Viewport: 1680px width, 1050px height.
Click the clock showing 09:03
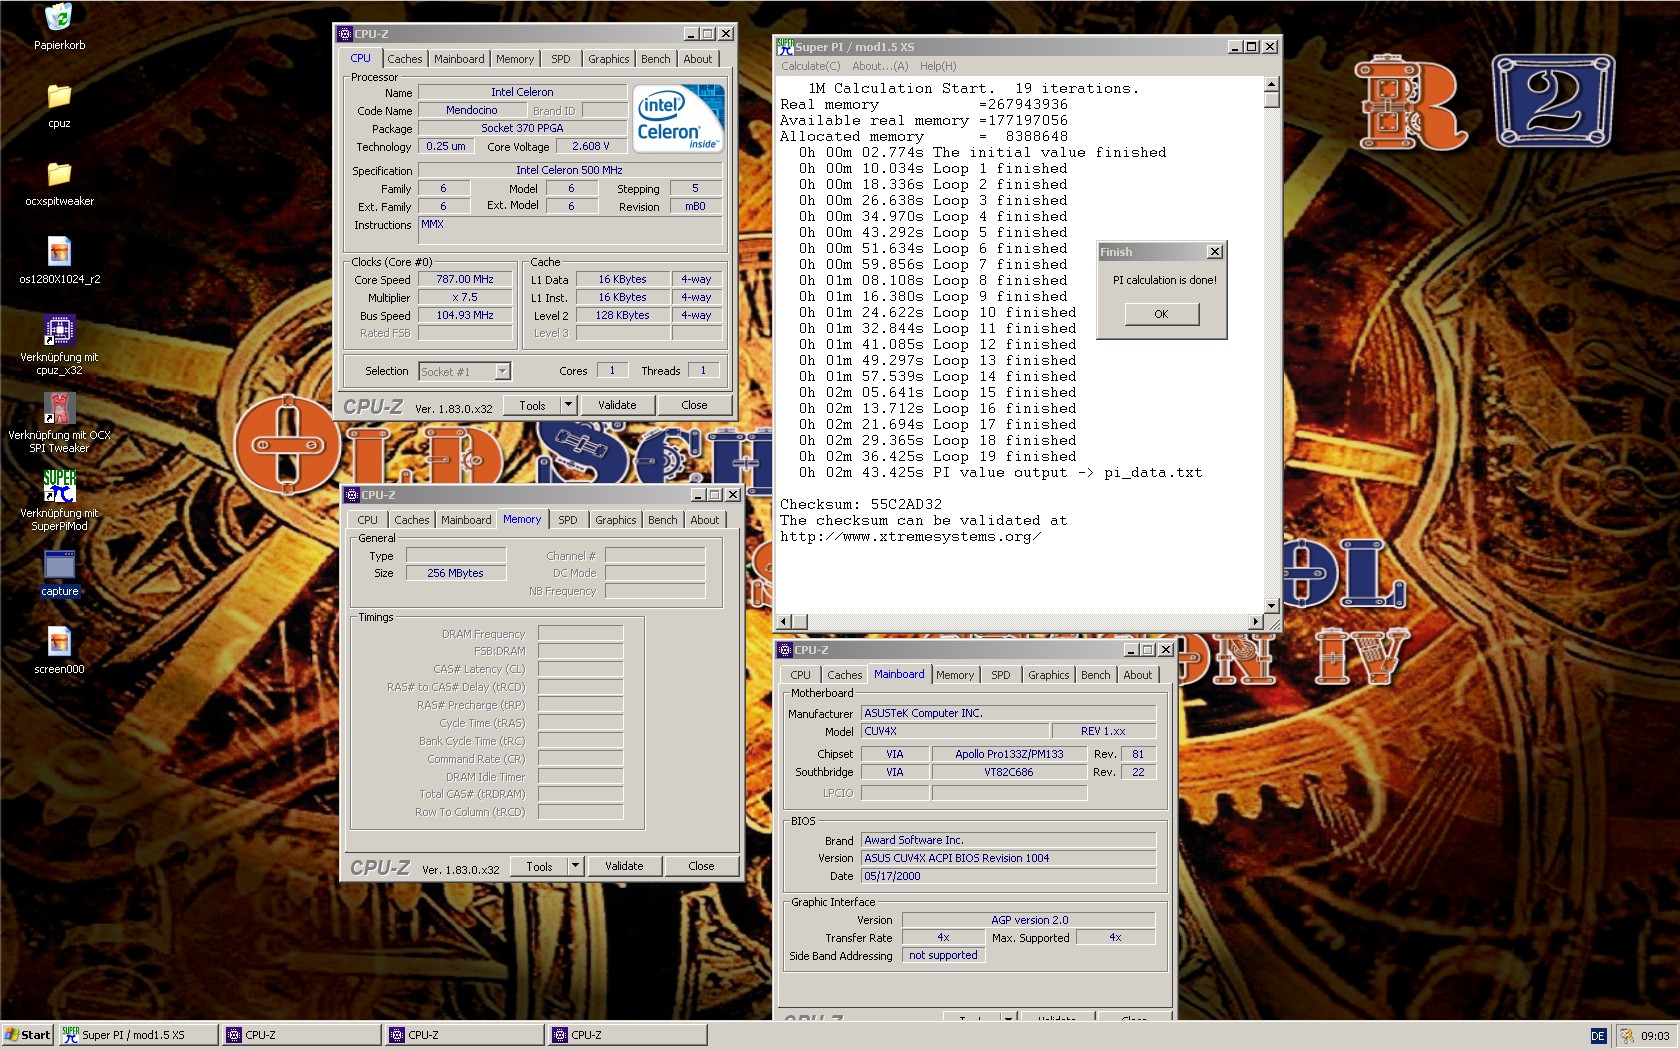coord(1655,1036)
